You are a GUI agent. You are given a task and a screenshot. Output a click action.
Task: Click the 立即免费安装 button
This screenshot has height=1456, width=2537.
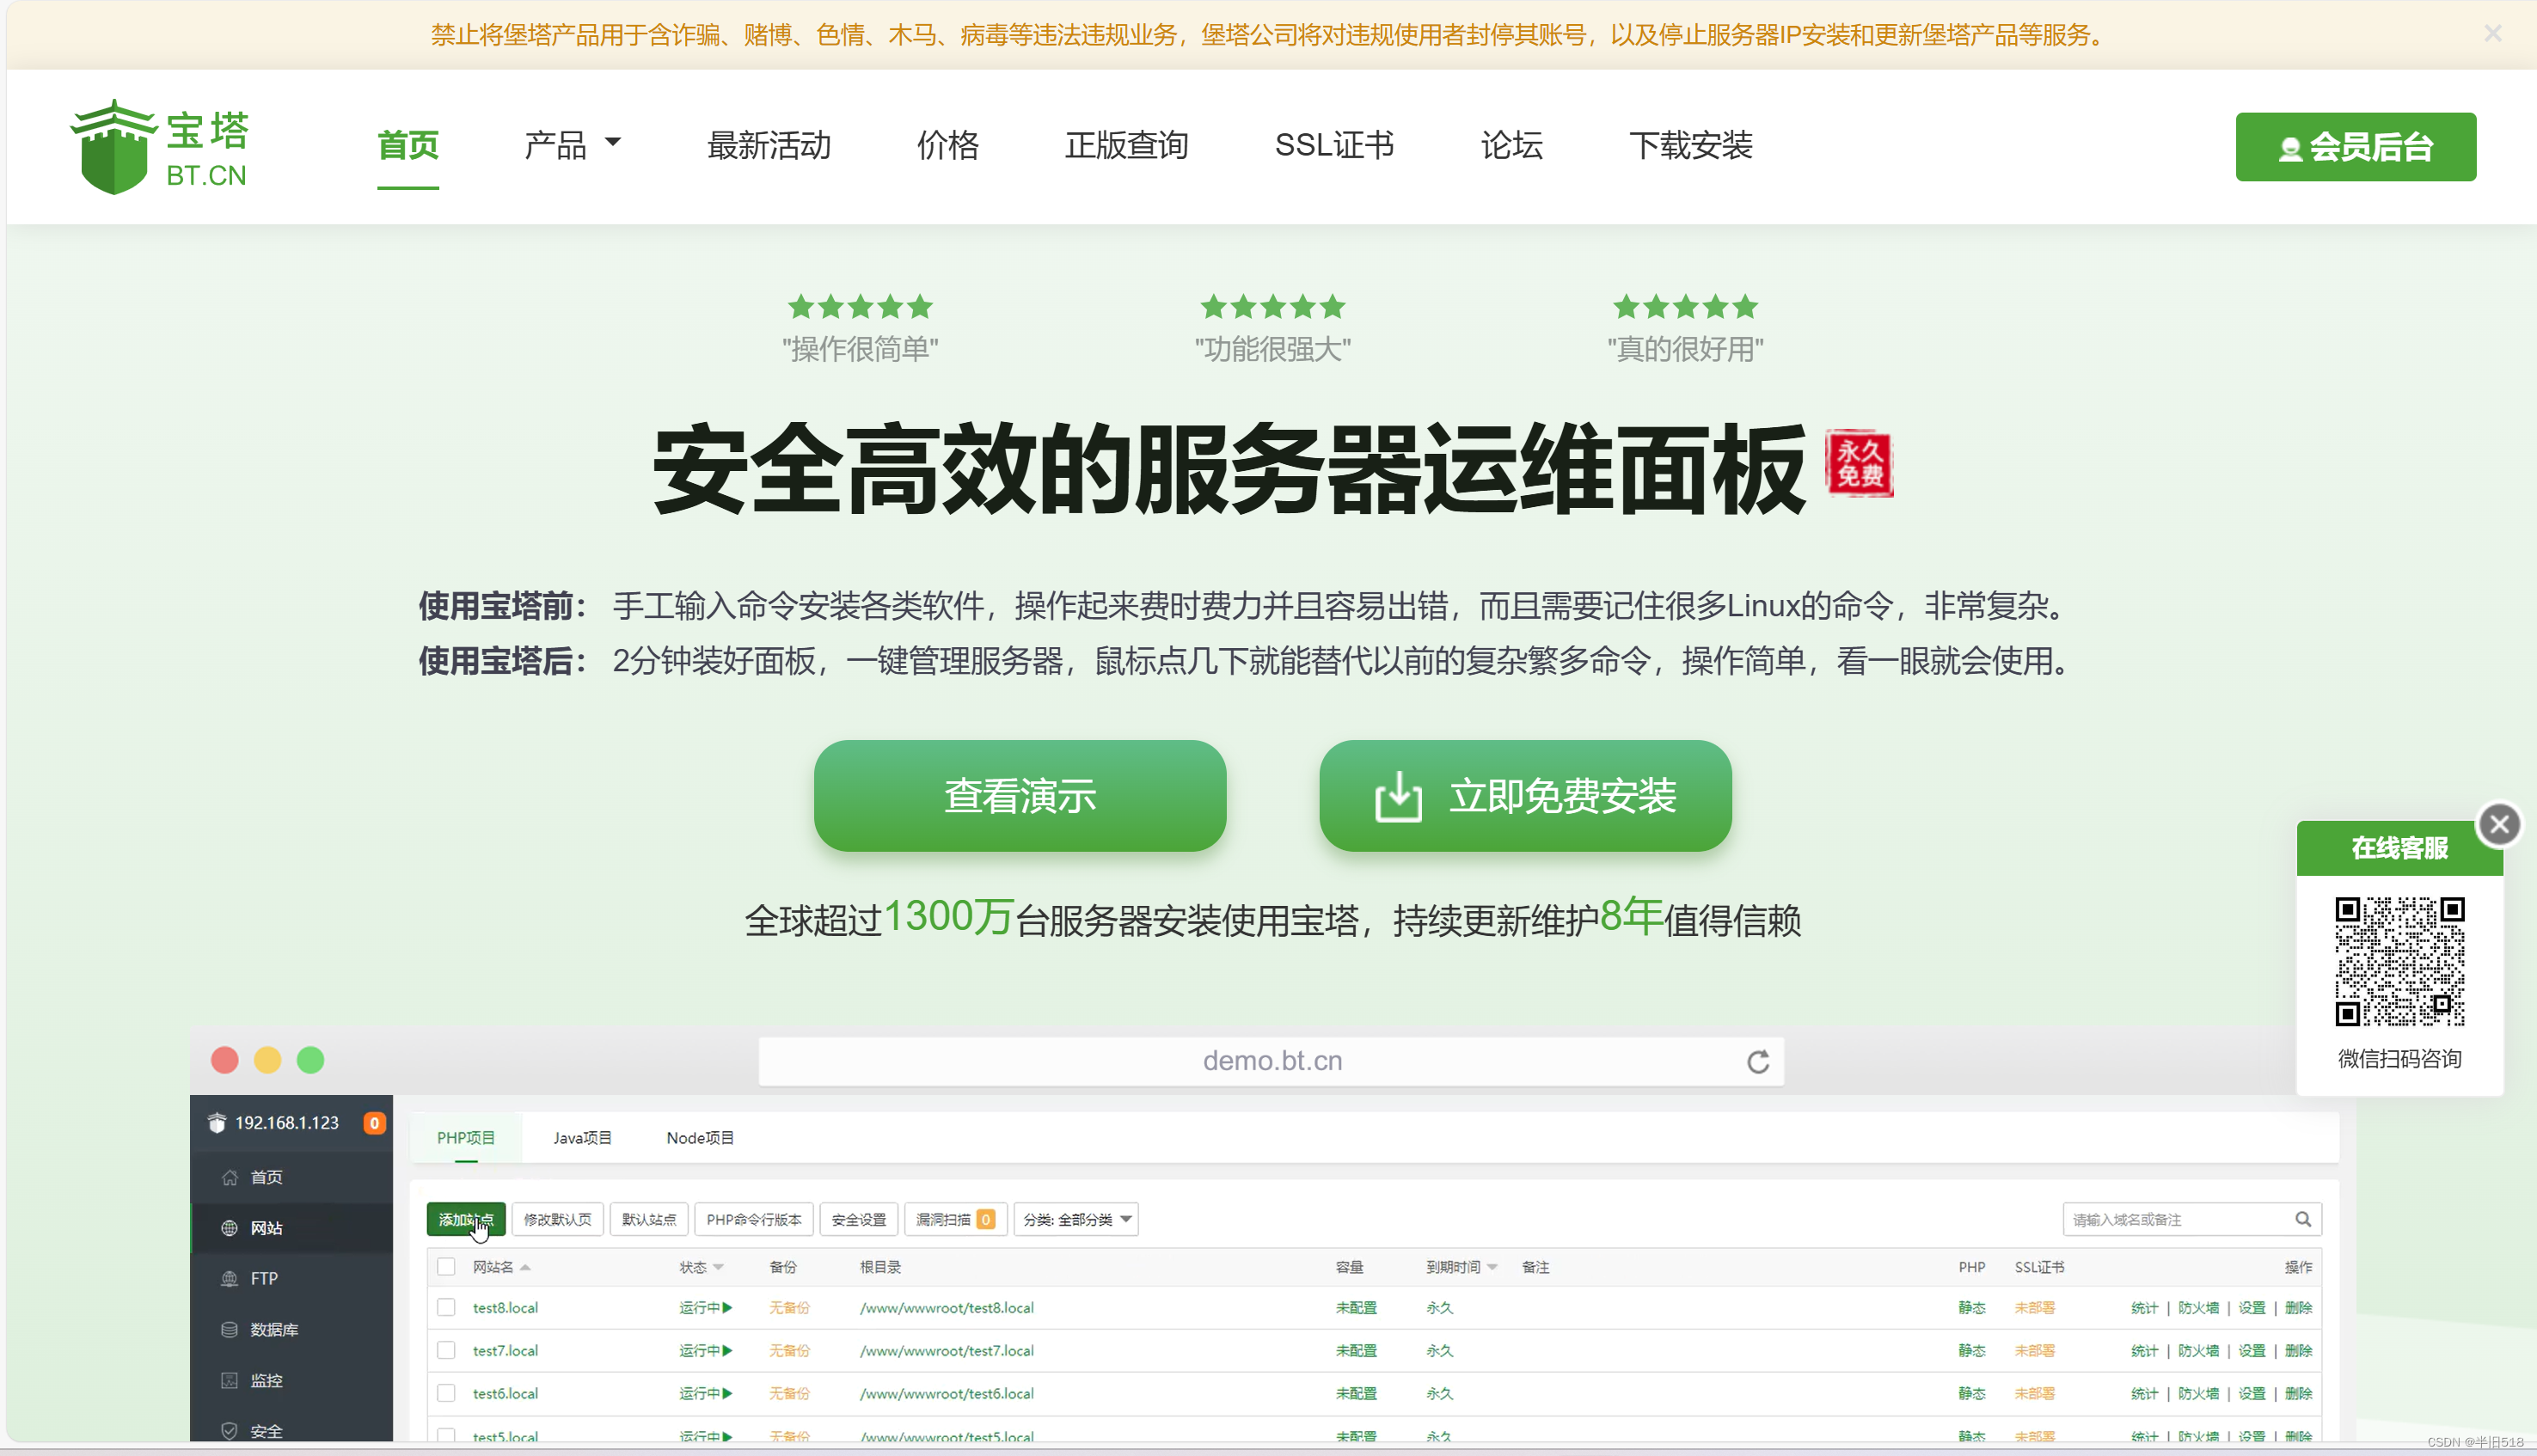1525,796
